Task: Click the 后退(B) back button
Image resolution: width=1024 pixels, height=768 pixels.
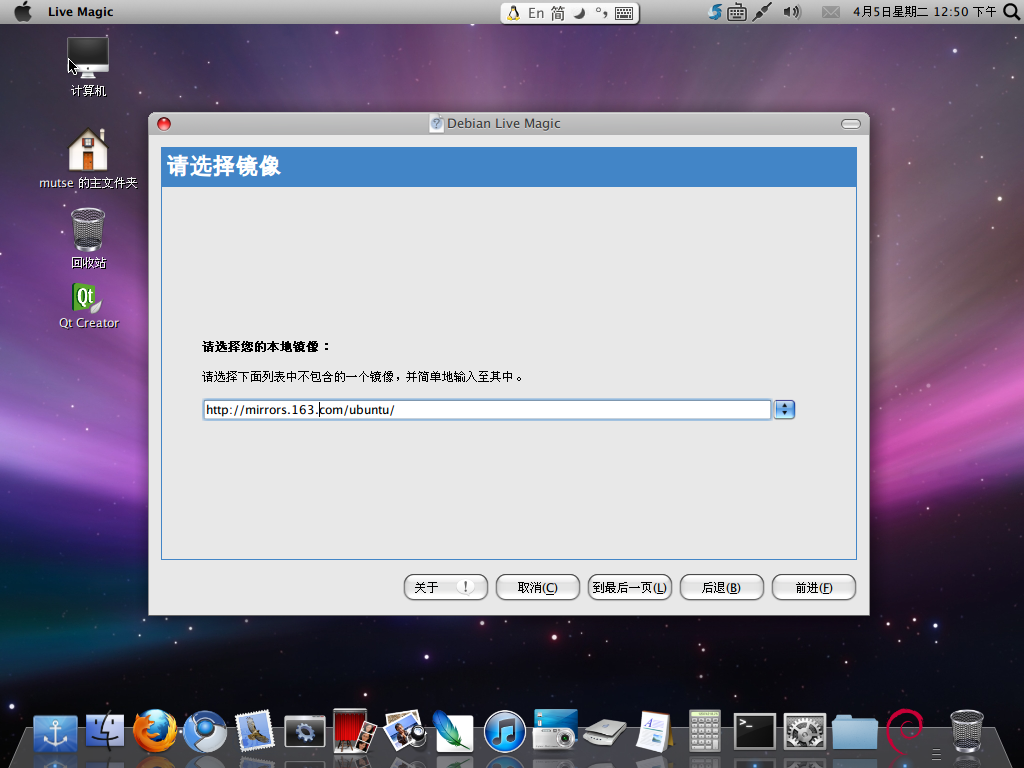Action: [x=722, y=587]
